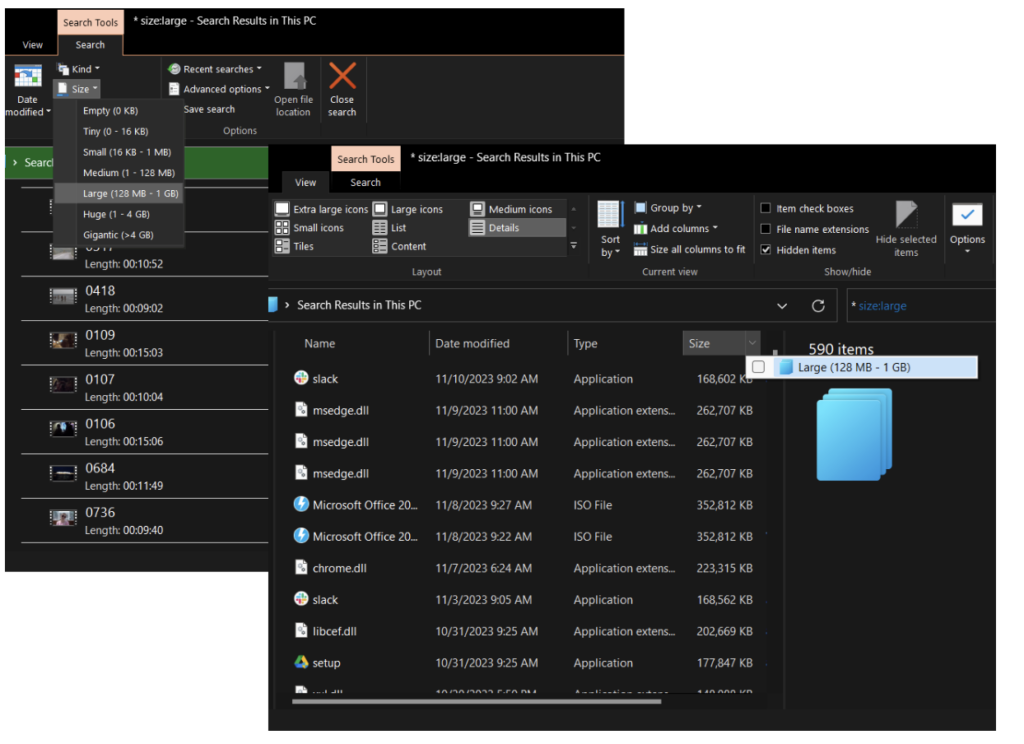The height and width of the screenshot is (744, 1024).
Task: Click Save search
Action: [208, 109]
